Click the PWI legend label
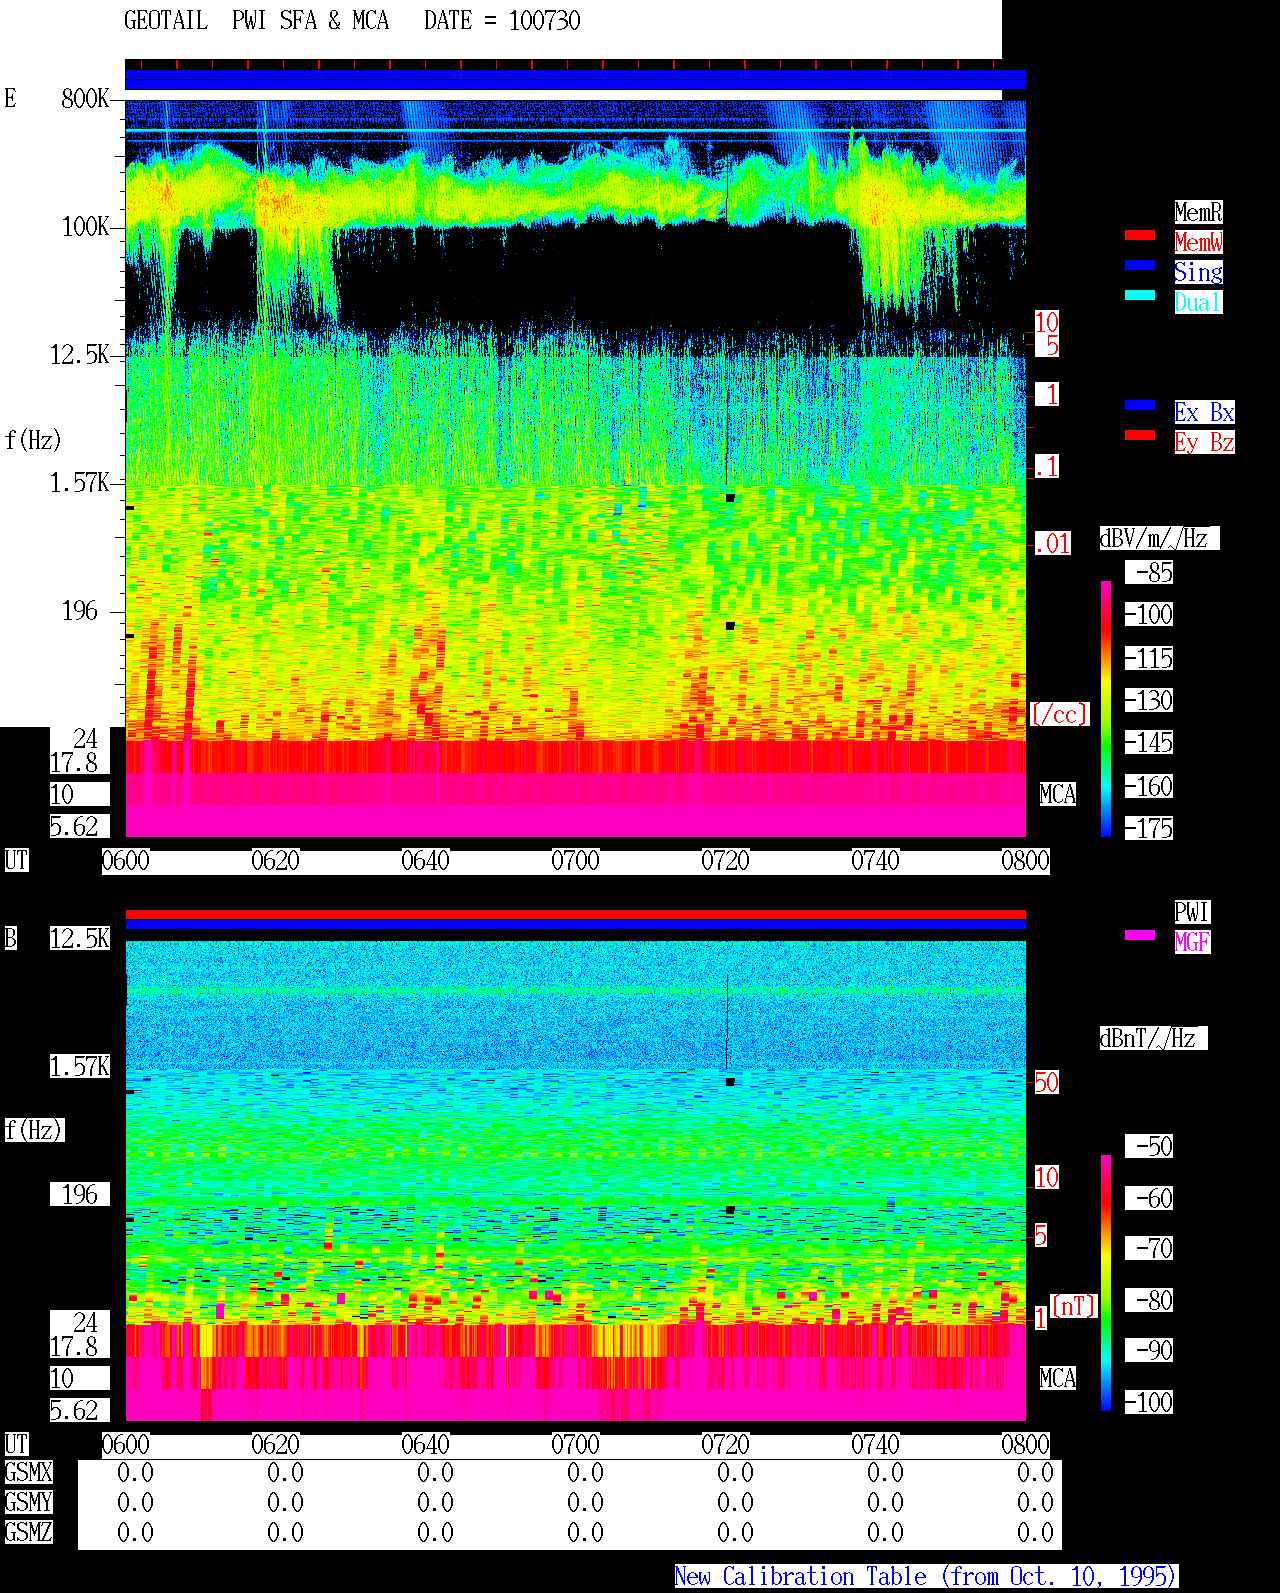Viewport: 1280px width, 1593px height. 1192,912
